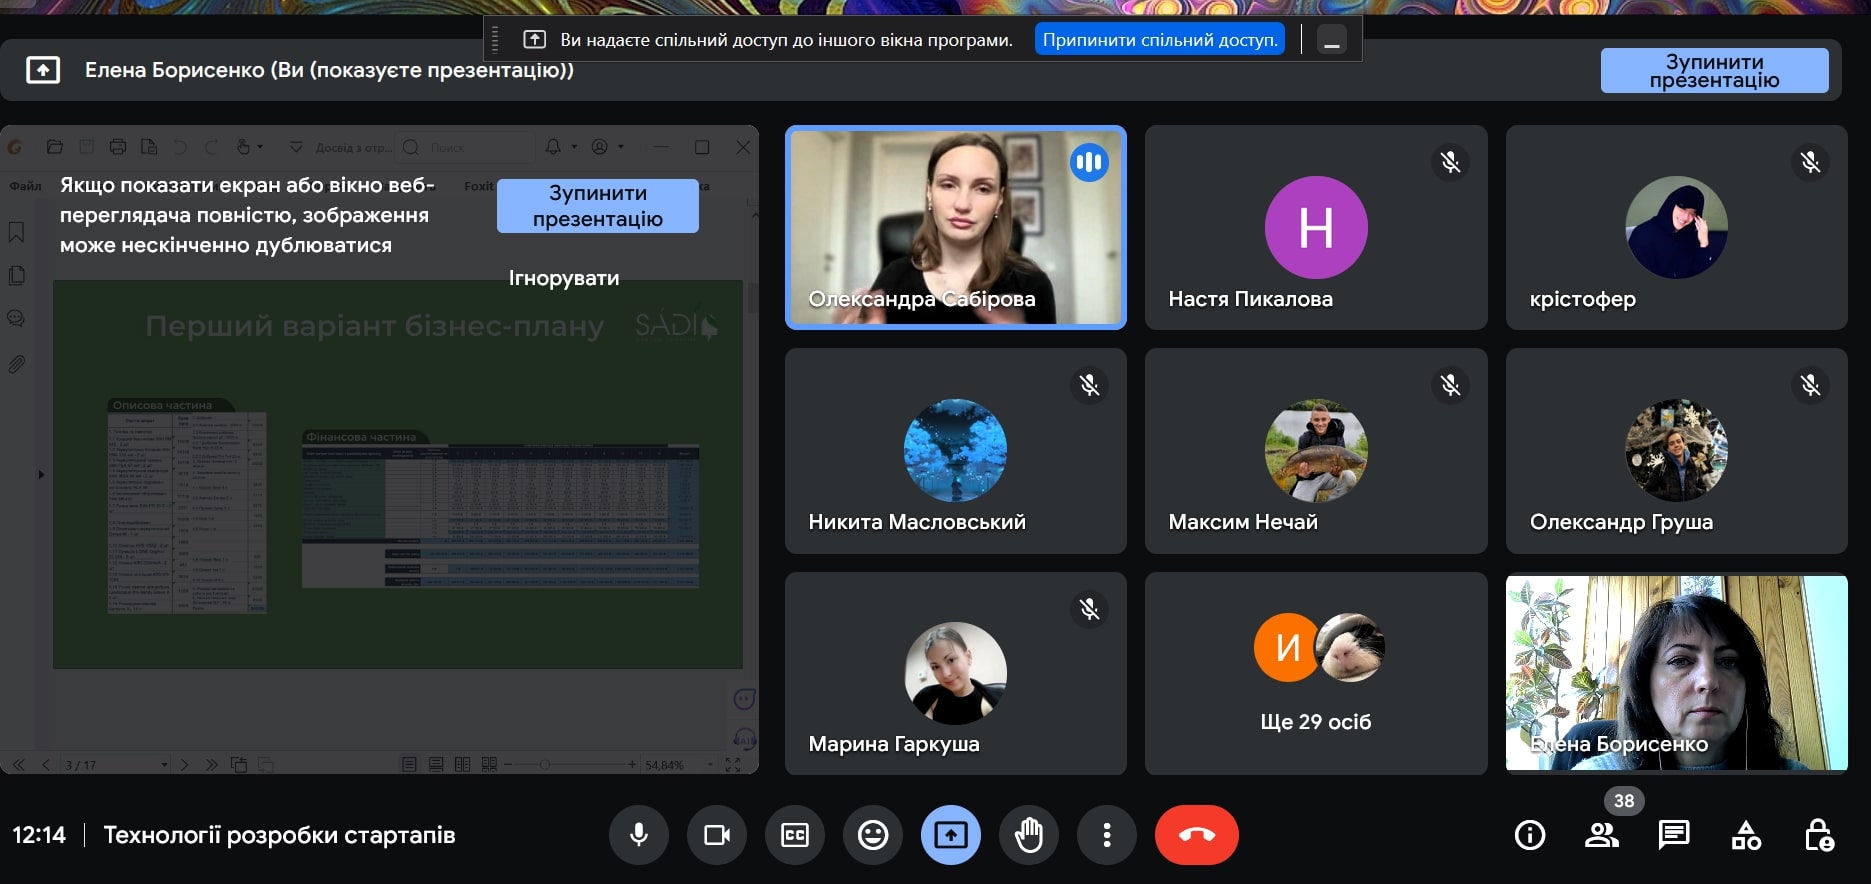Open more options three-dot menu
This screenshot has height=884, width=1871.
pos(1107,835)
